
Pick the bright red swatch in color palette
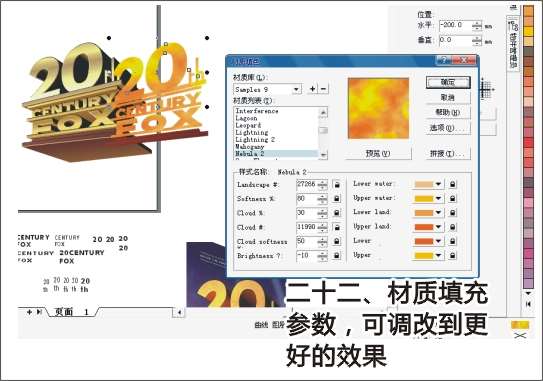[x=528, y=142]
